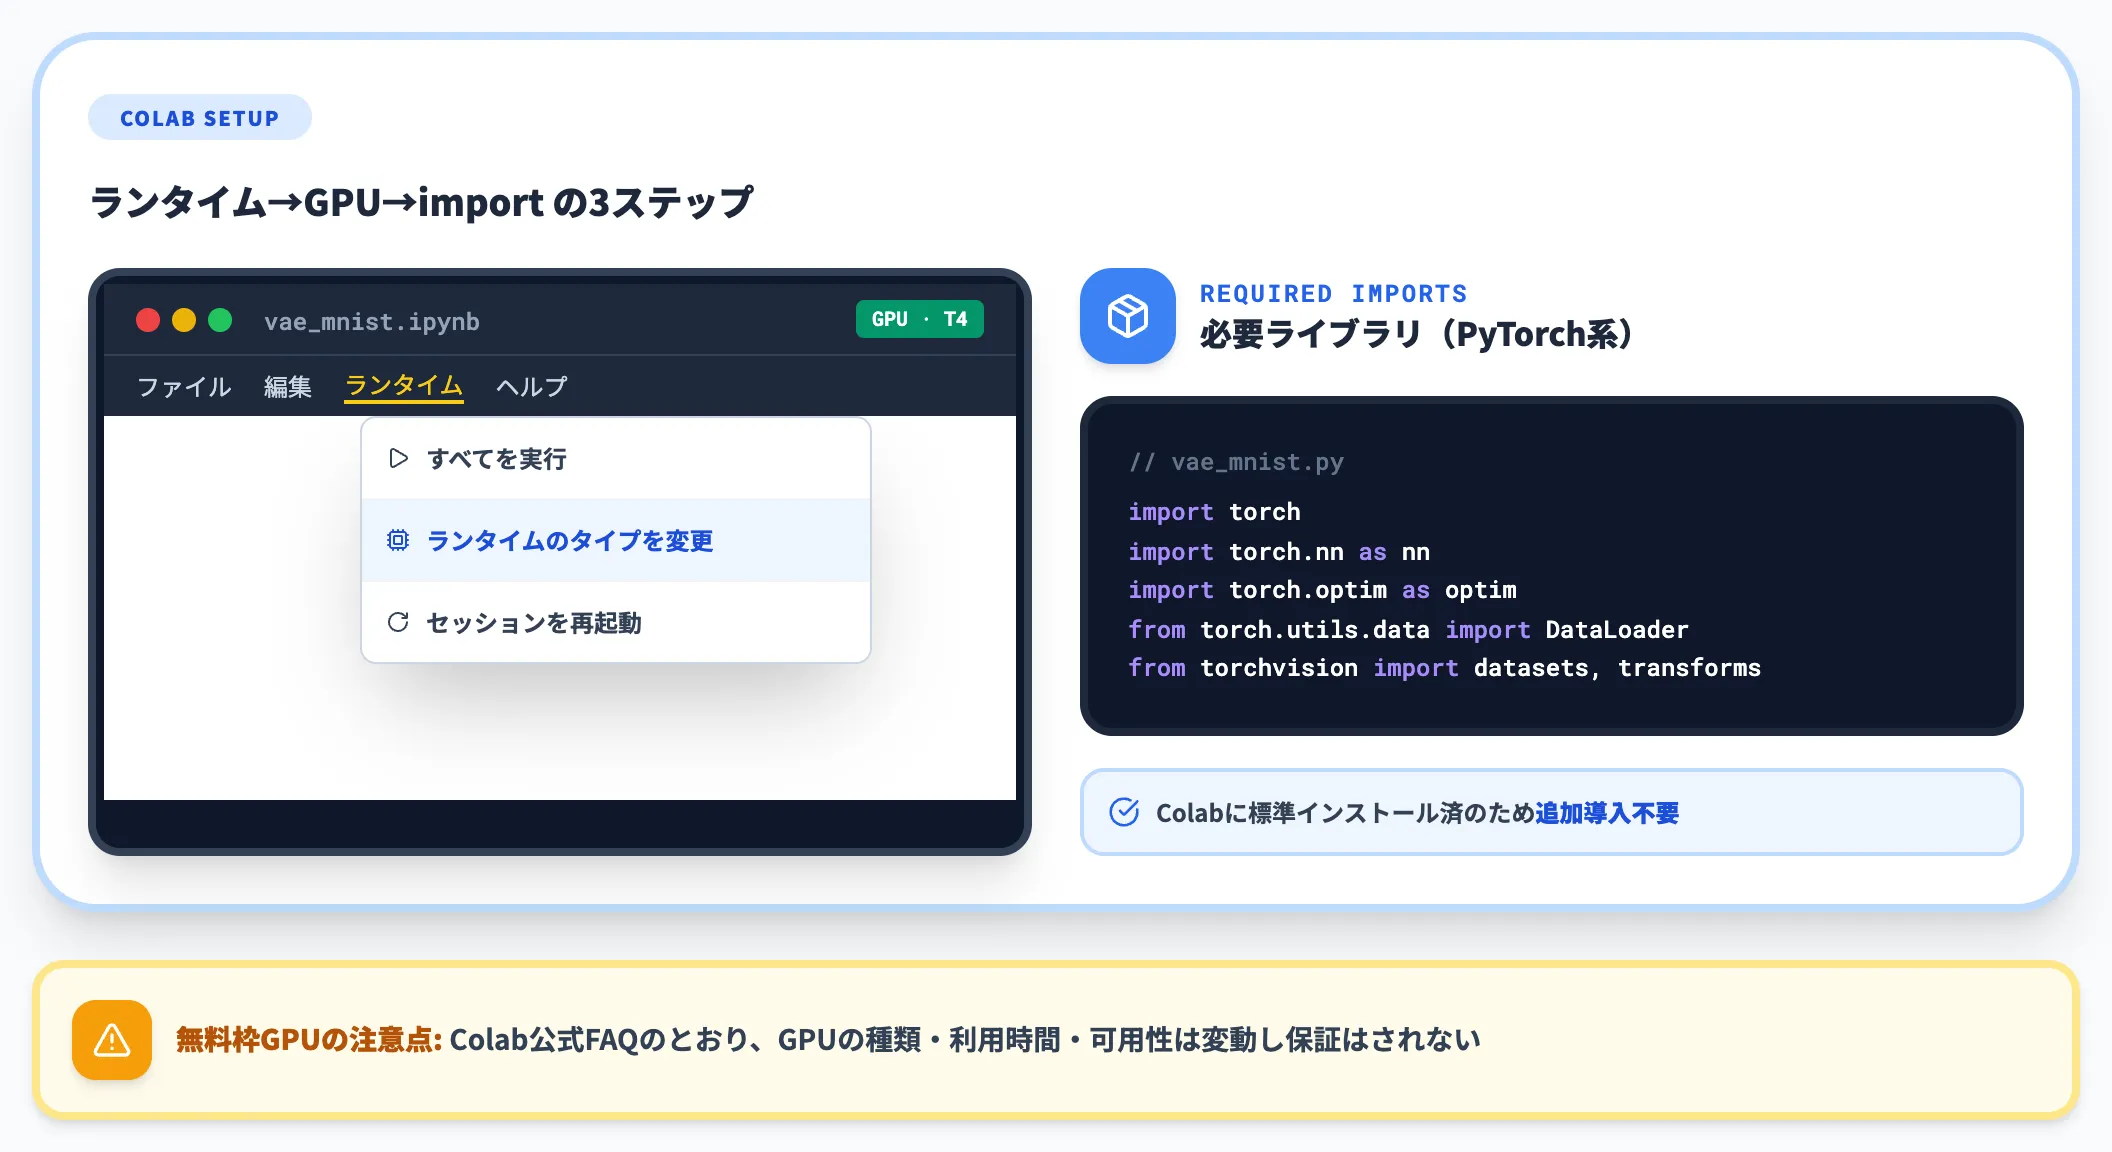Click the REQUIRED IMPORTS label
The image size is (2112, 1152).
pyautogui.click(x=1333, y=294)
